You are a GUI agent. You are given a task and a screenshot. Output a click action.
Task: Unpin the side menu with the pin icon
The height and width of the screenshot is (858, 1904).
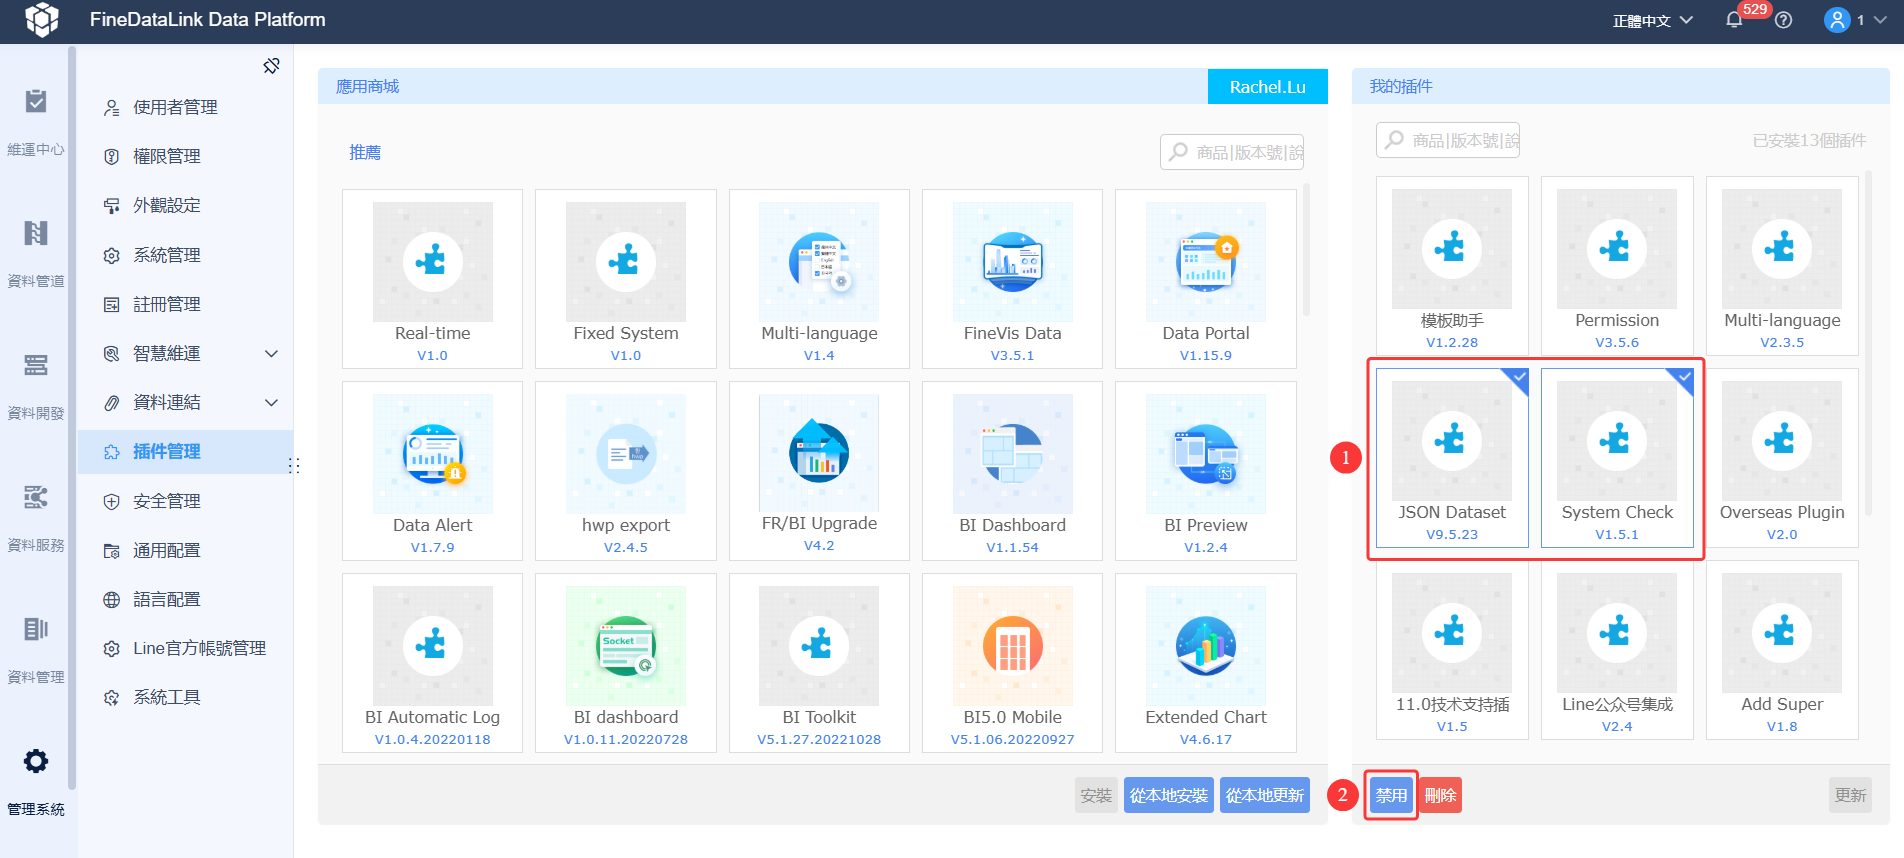pyautogui.click(x=271, y=66)
